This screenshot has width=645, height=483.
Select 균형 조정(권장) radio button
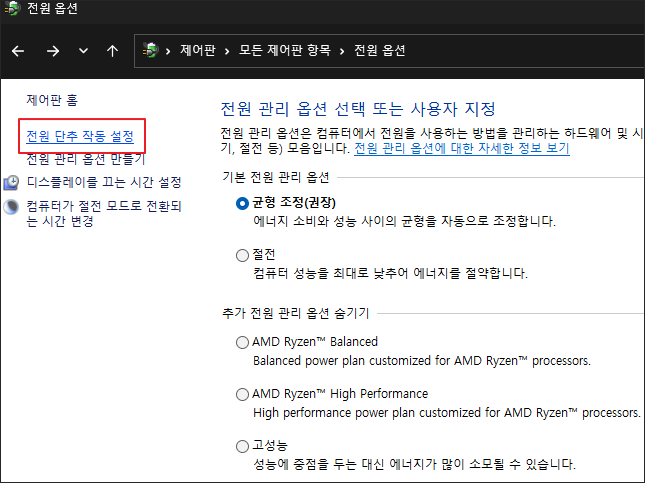(242, 203)
